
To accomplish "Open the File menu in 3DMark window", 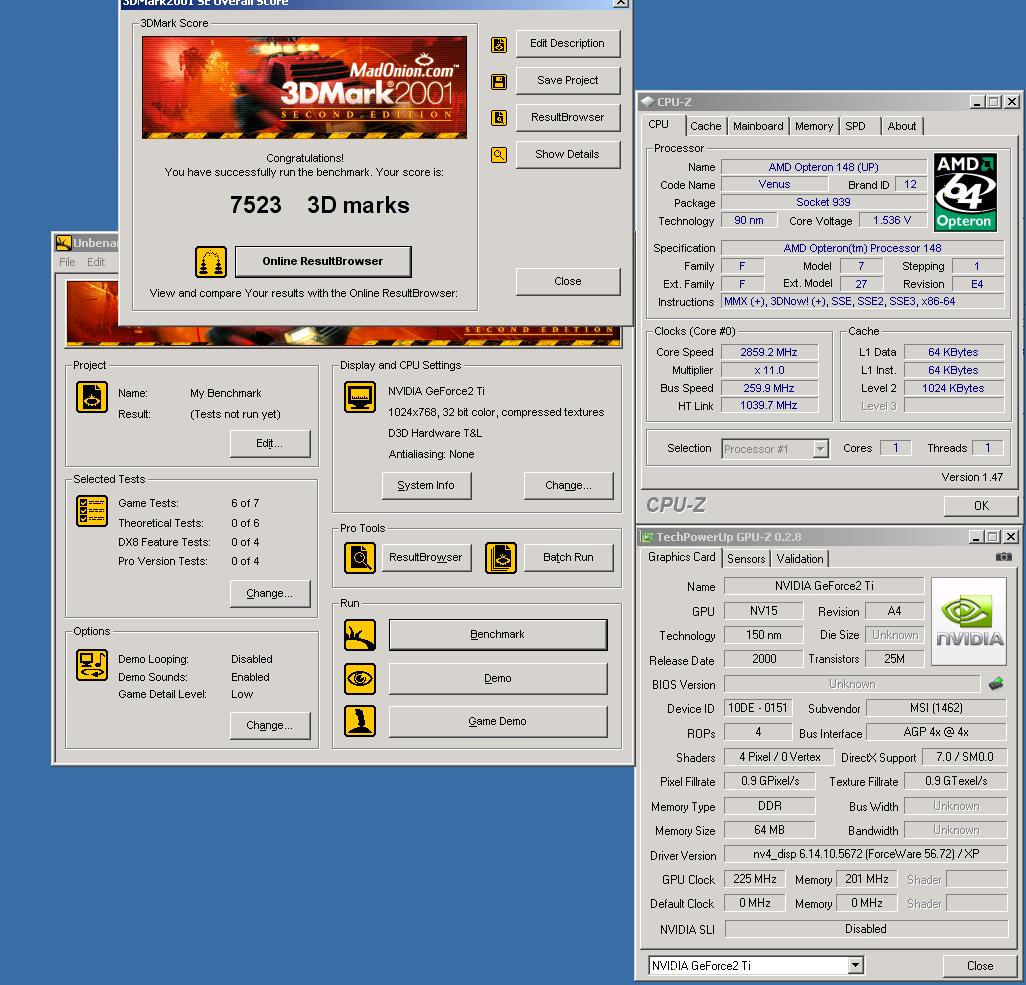I will point(67,262).
